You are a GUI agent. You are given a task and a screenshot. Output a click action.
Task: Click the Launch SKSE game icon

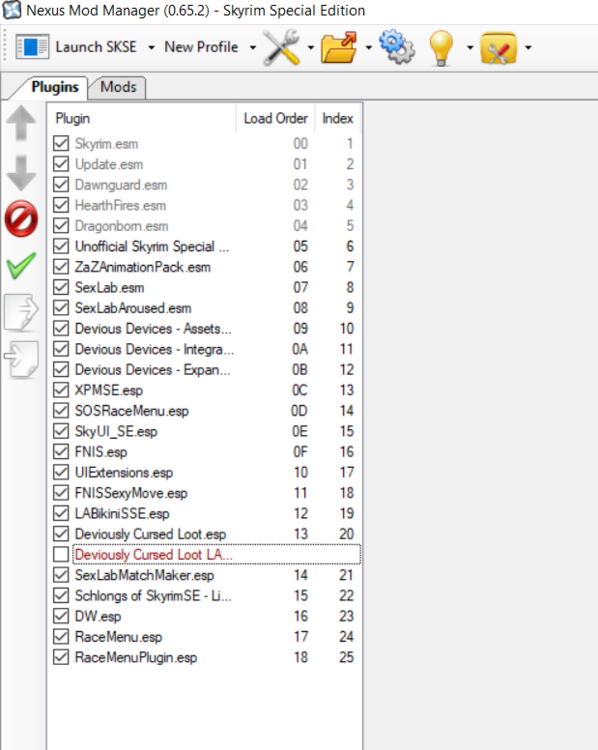(x=32, y=47)
